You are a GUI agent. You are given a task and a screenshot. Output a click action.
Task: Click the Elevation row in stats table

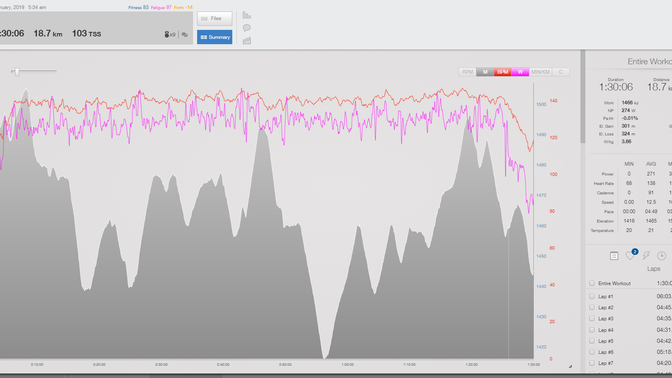pos(630,221)
